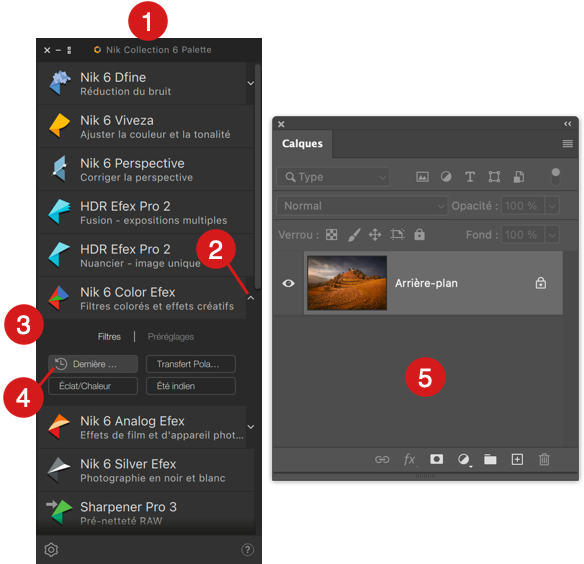Hide the Arrière-plan layer
This screenshot has width=584, height=564.
[x=288, y=283]
